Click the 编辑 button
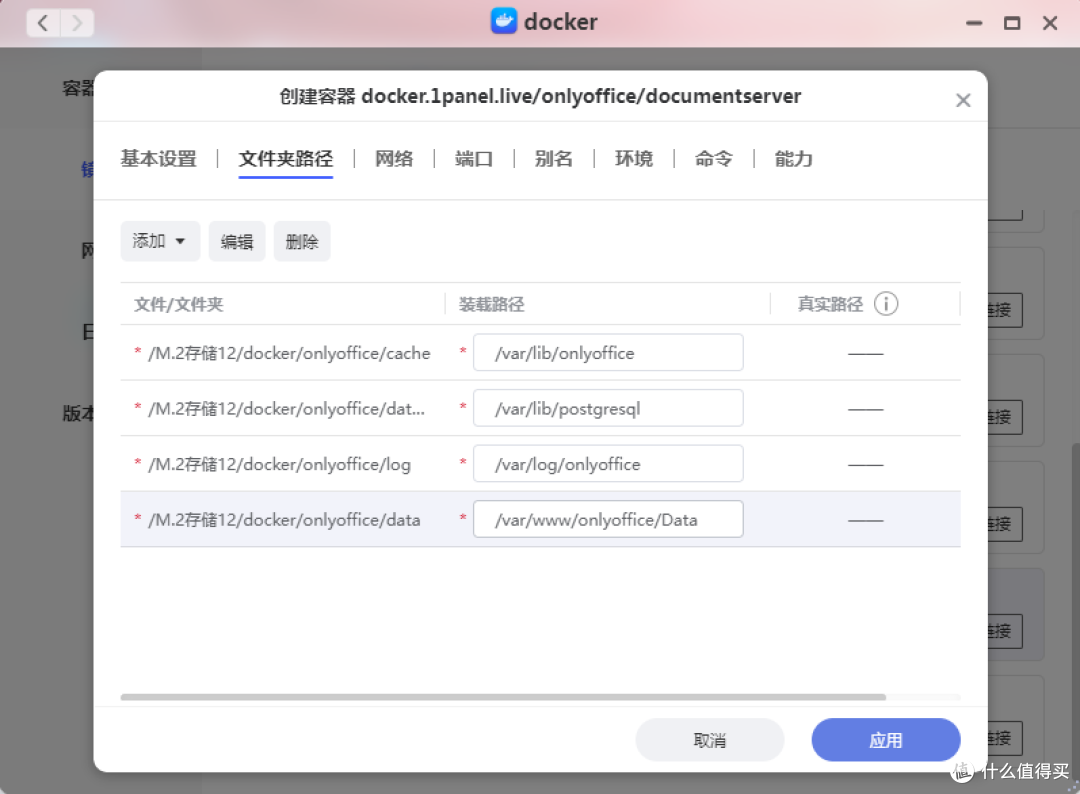This screenshot has height=794, width=1080. point(237,241)
